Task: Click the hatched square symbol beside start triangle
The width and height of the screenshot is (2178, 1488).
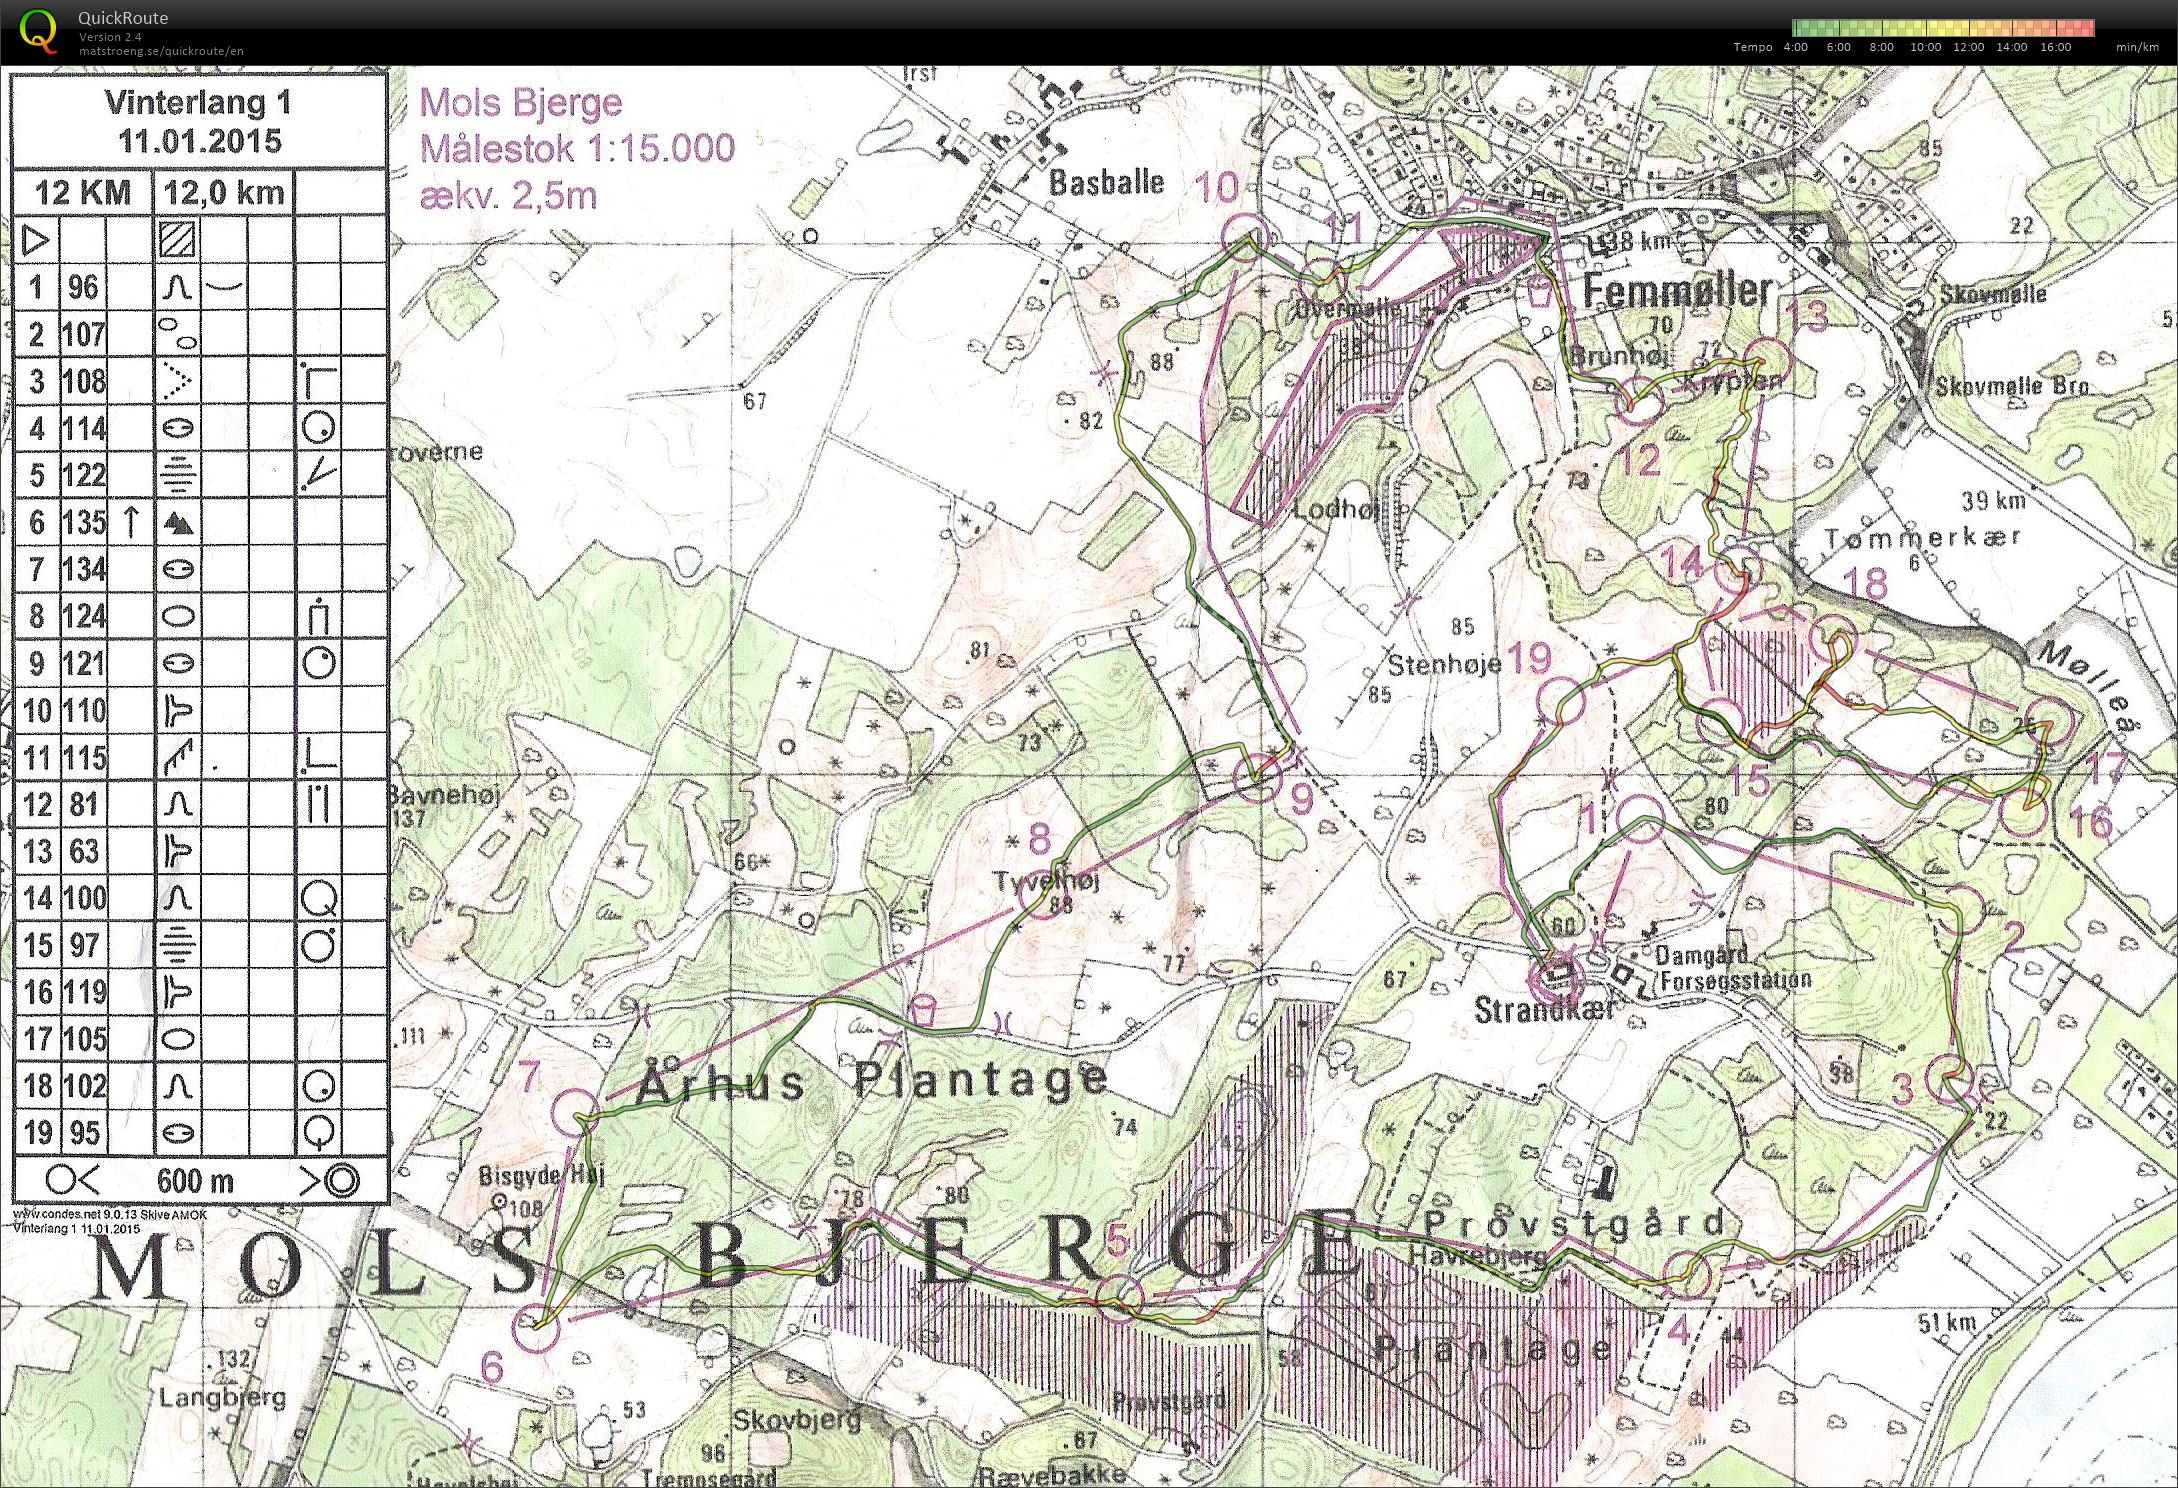Action: point(178,240)
